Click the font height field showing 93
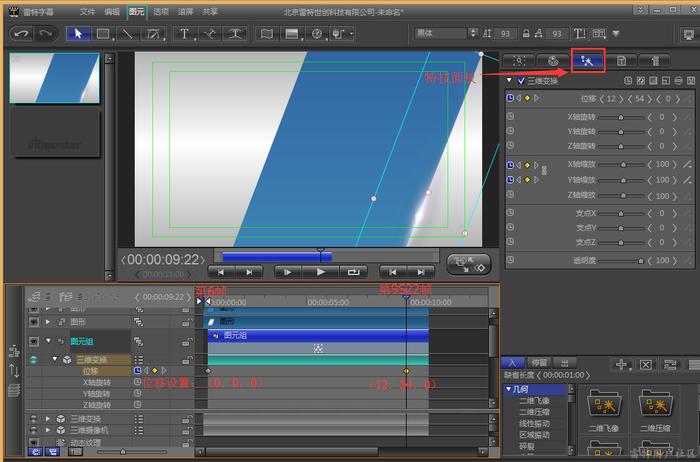The height and width of the screenshot is (462, 700). [x=505, y=33]
